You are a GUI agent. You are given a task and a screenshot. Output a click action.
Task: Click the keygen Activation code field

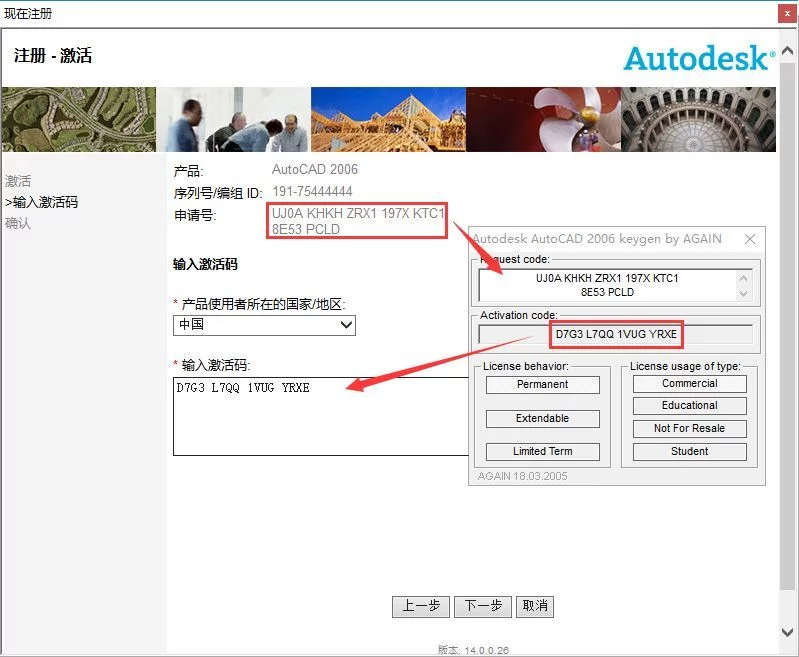click(615, 334)
